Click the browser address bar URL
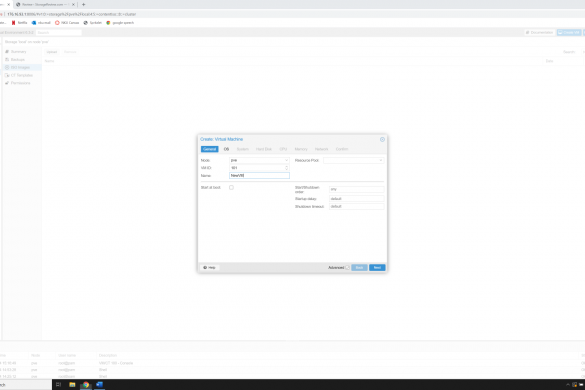 72,14
